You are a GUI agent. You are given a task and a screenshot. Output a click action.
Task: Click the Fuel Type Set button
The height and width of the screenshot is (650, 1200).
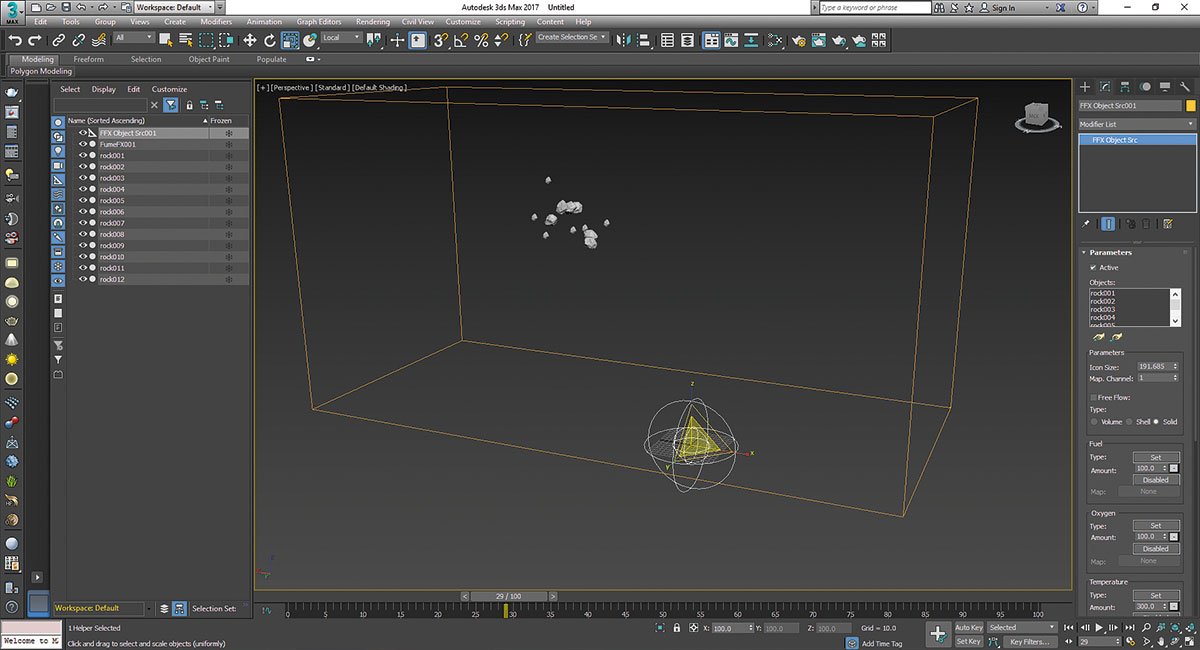tap(1156, 457)
